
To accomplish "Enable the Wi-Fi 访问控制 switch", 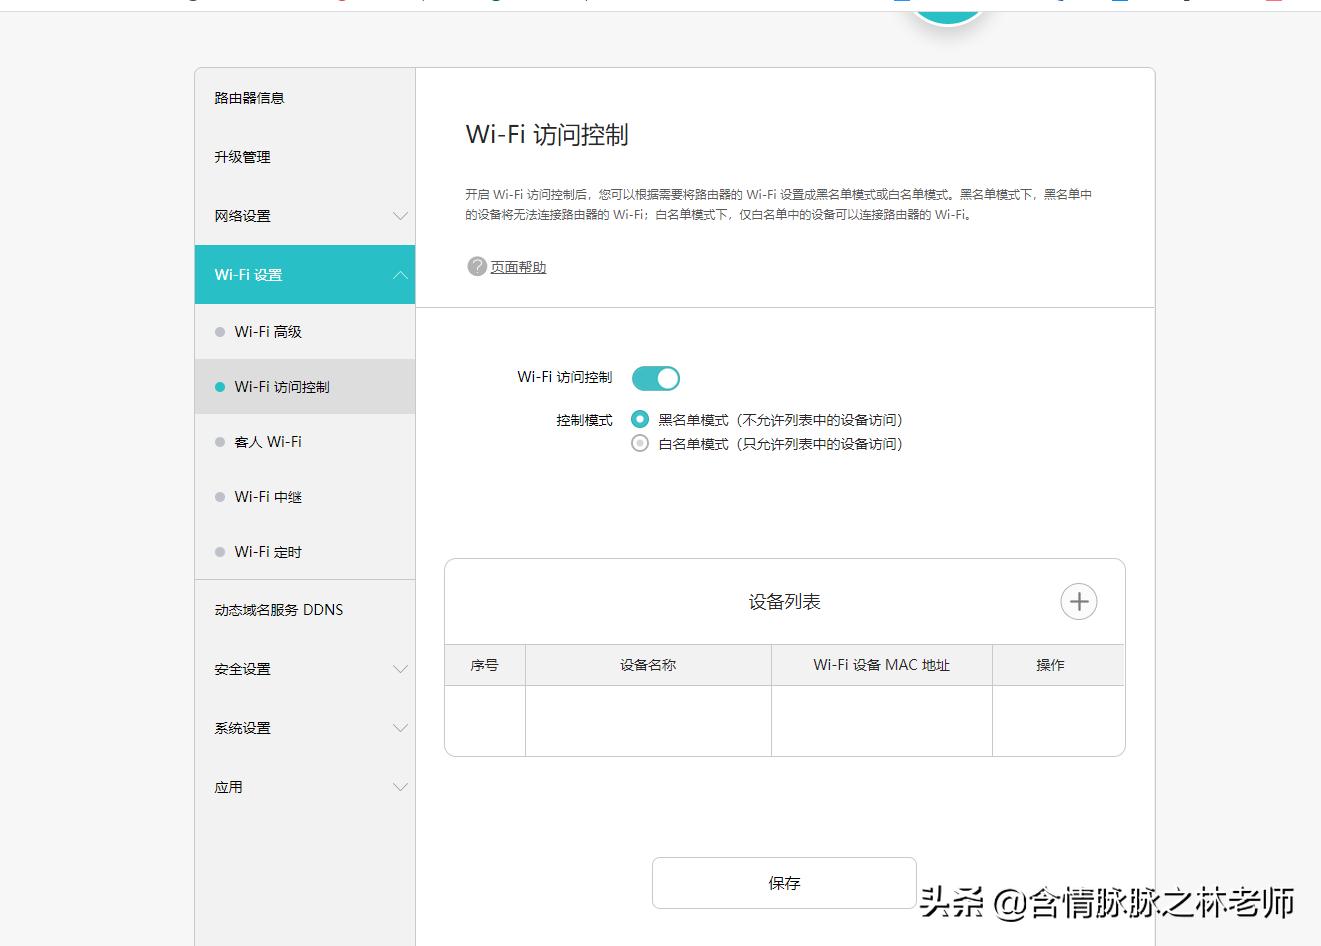I will point(656,378).
